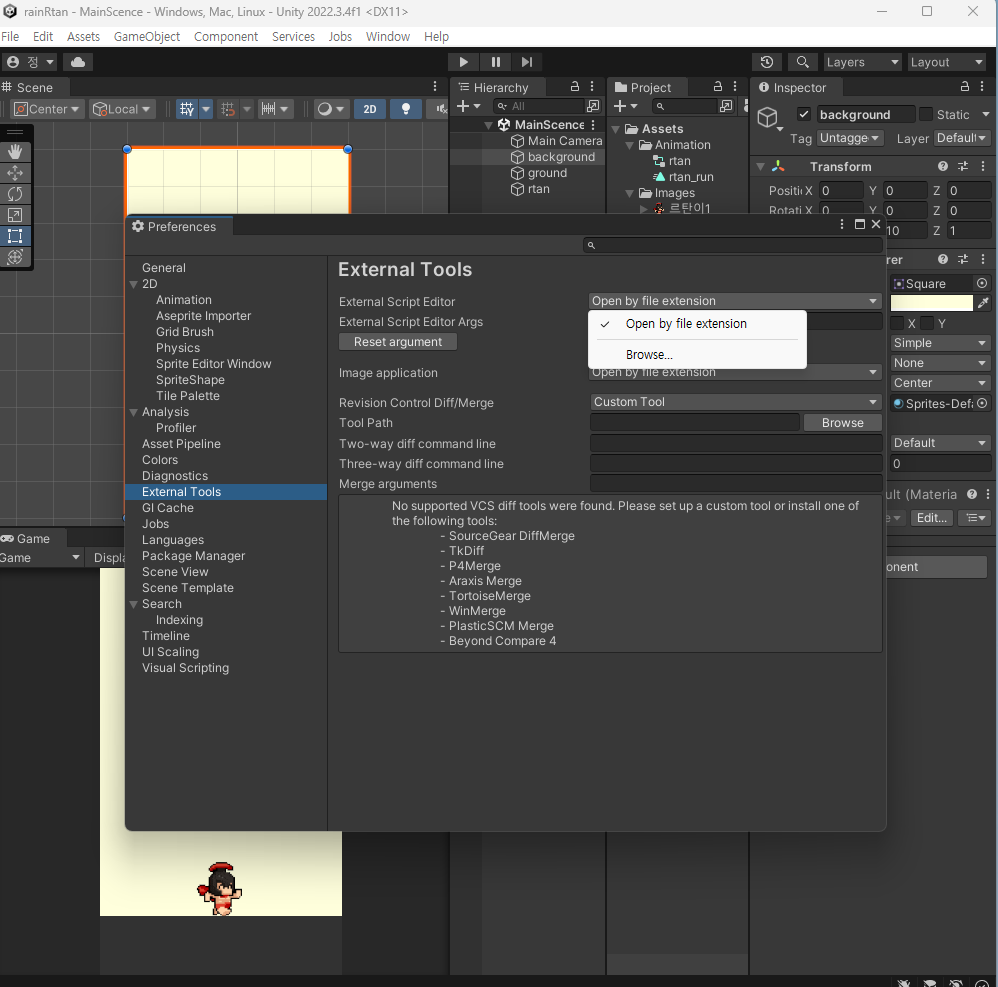Step one frame forward
The image size is (998, 987).
(526, 62)
